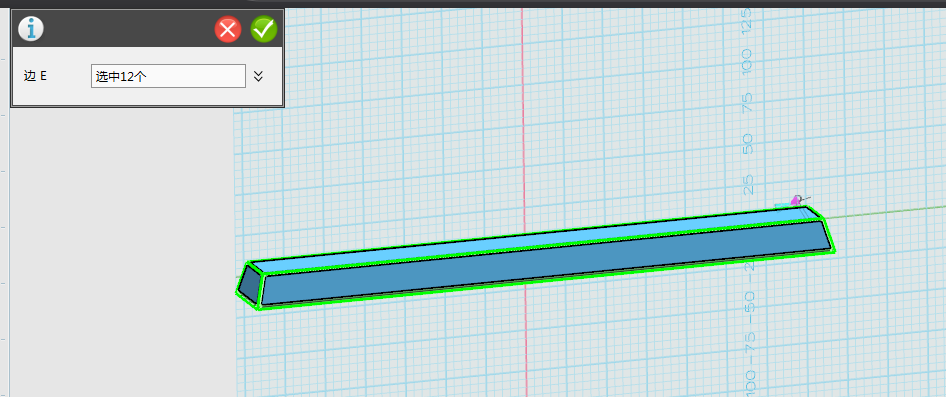Image resolution: width=946 pixels, height=397 pixels.
Task: Click the red vertical axis line
Action: pos(523,121)
